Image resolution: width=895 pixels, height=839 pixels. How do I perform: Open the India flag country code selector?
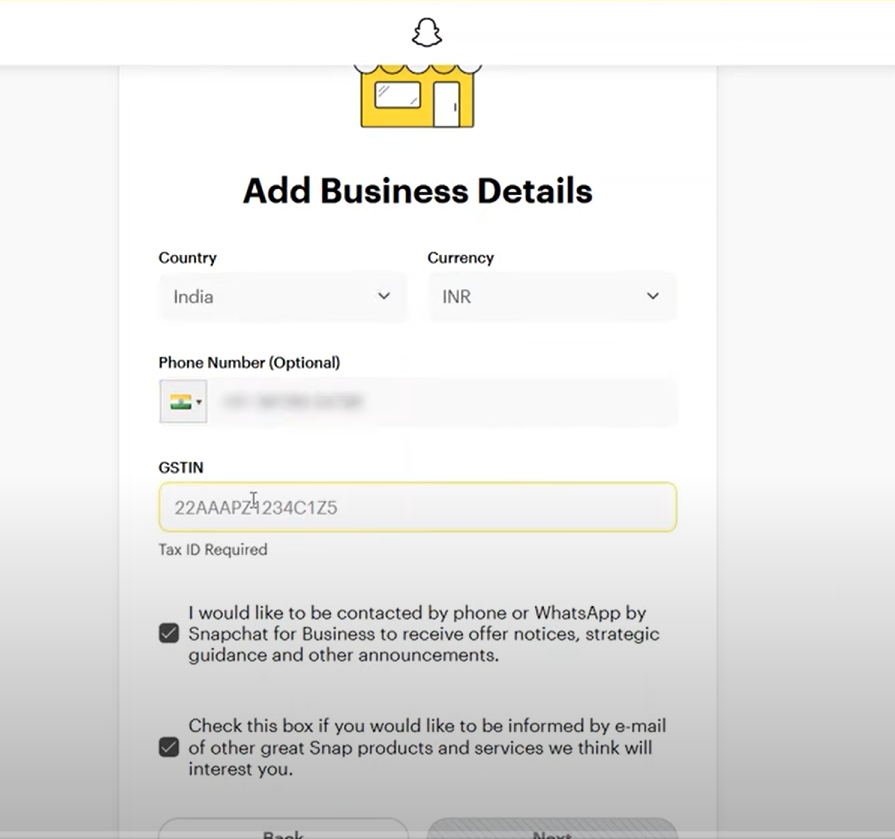coord(184,402)
